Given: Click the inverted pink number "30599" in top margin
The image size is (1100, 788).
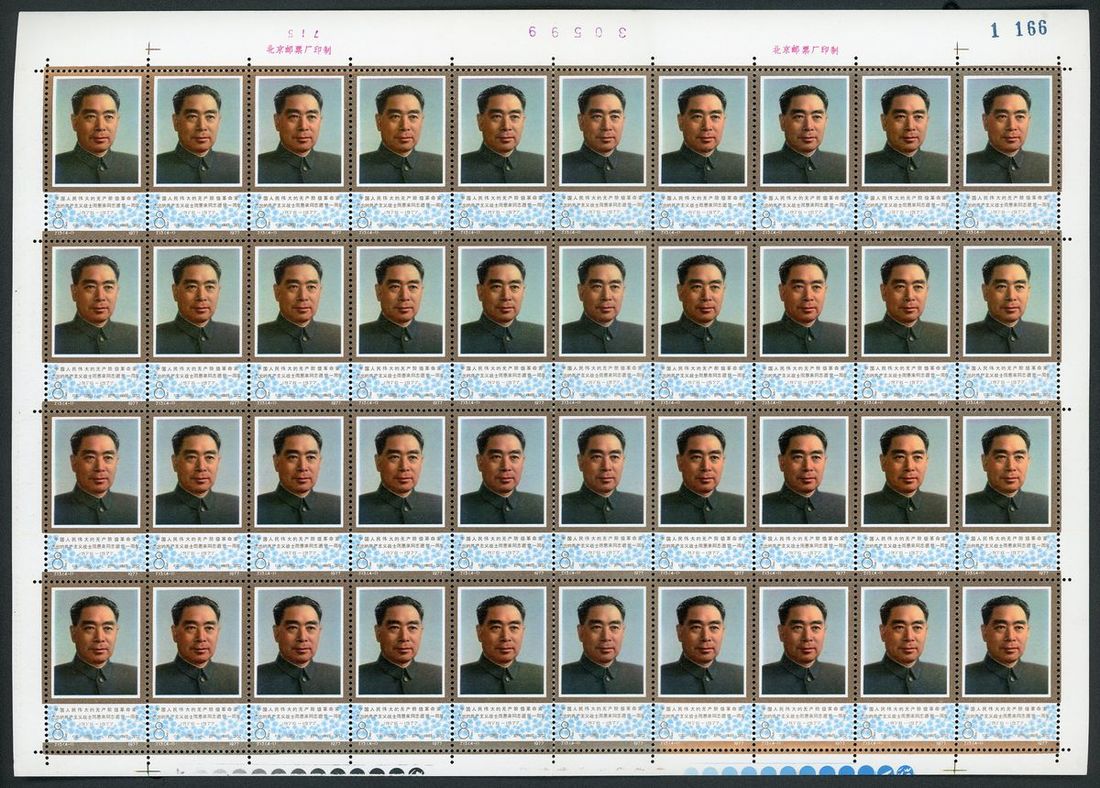Looking at the screenshot, I should [x=577, y=32].
